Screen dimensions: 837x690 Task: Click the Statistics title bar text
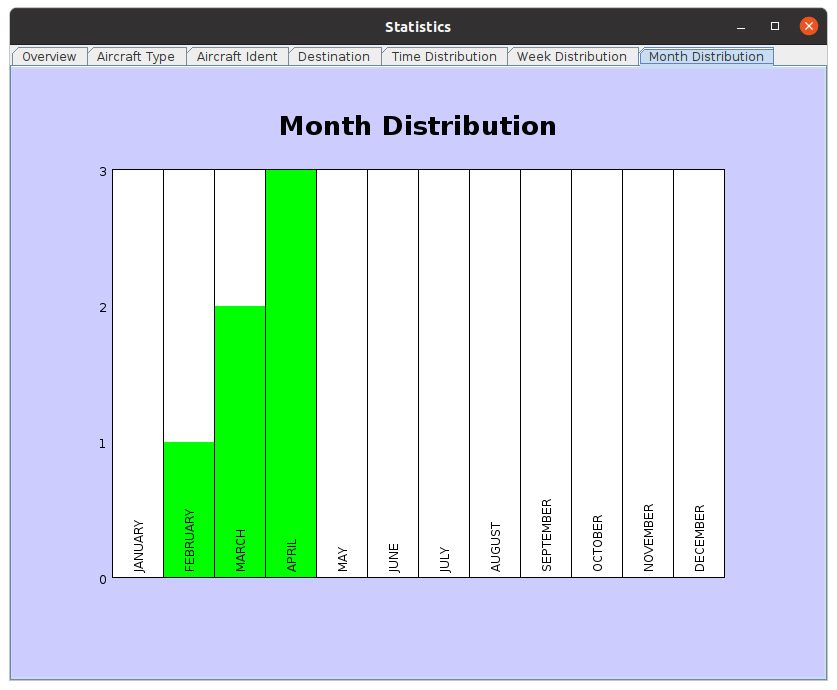417,27
